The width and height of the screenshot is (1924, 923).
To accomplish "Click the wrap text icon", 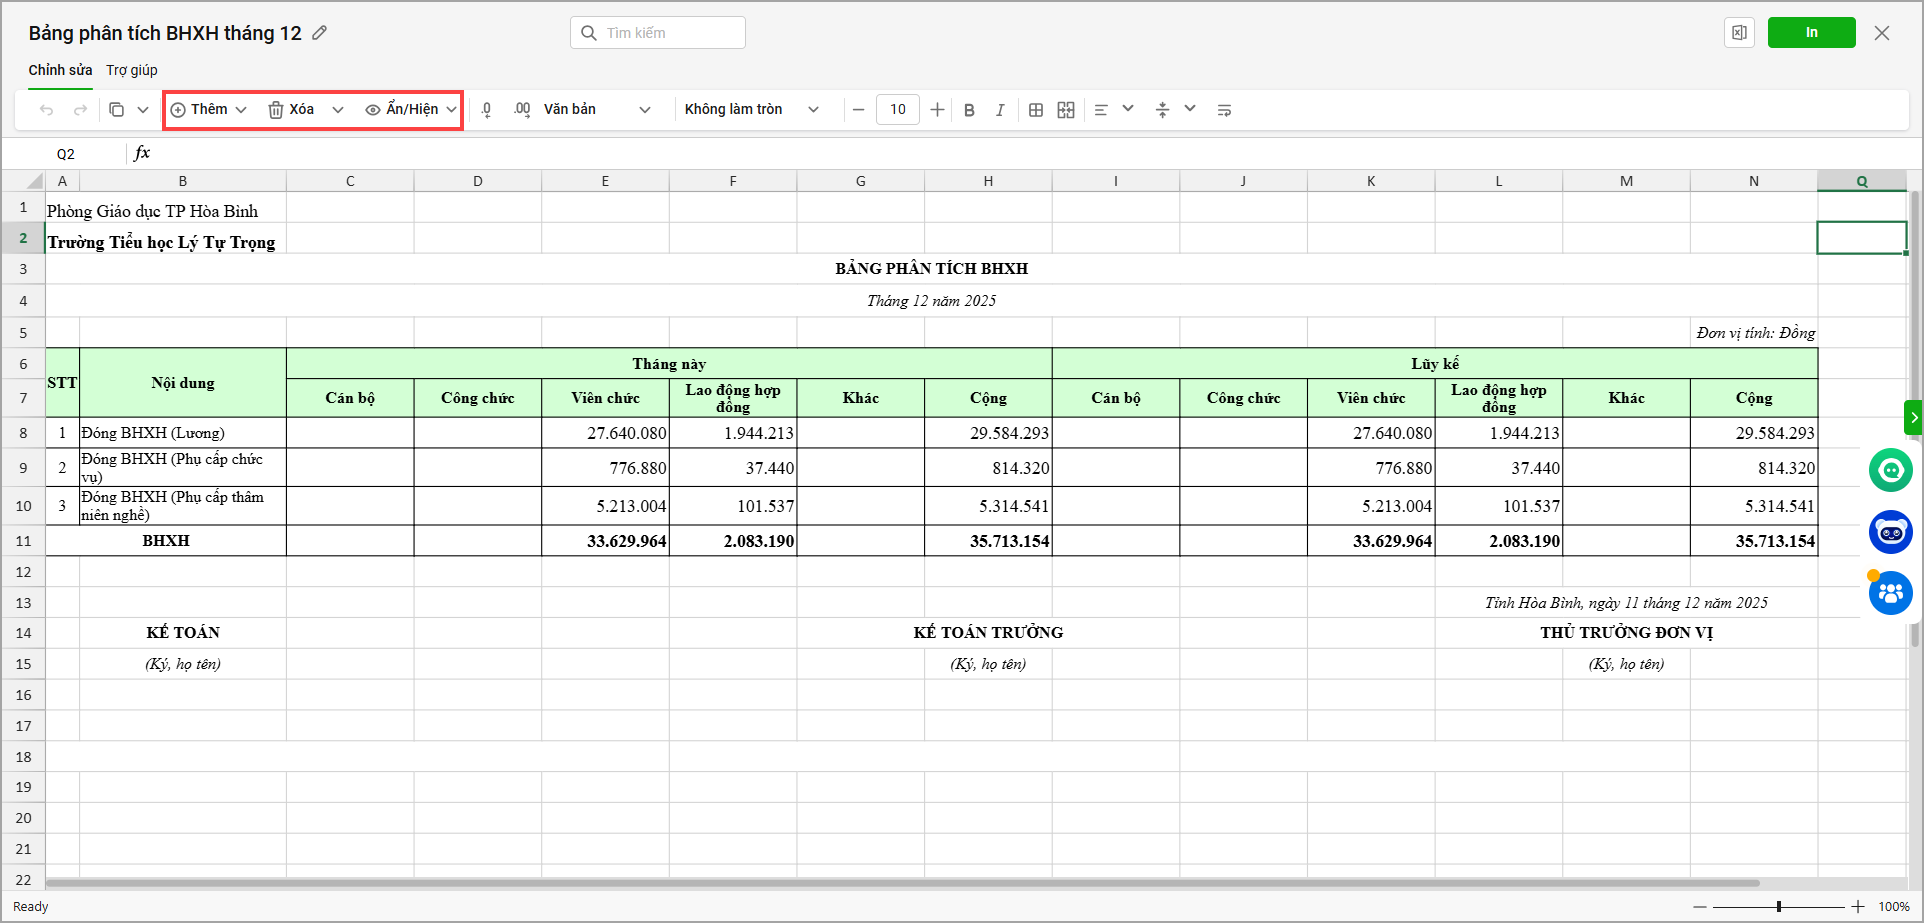I will tap(1224, 110).
